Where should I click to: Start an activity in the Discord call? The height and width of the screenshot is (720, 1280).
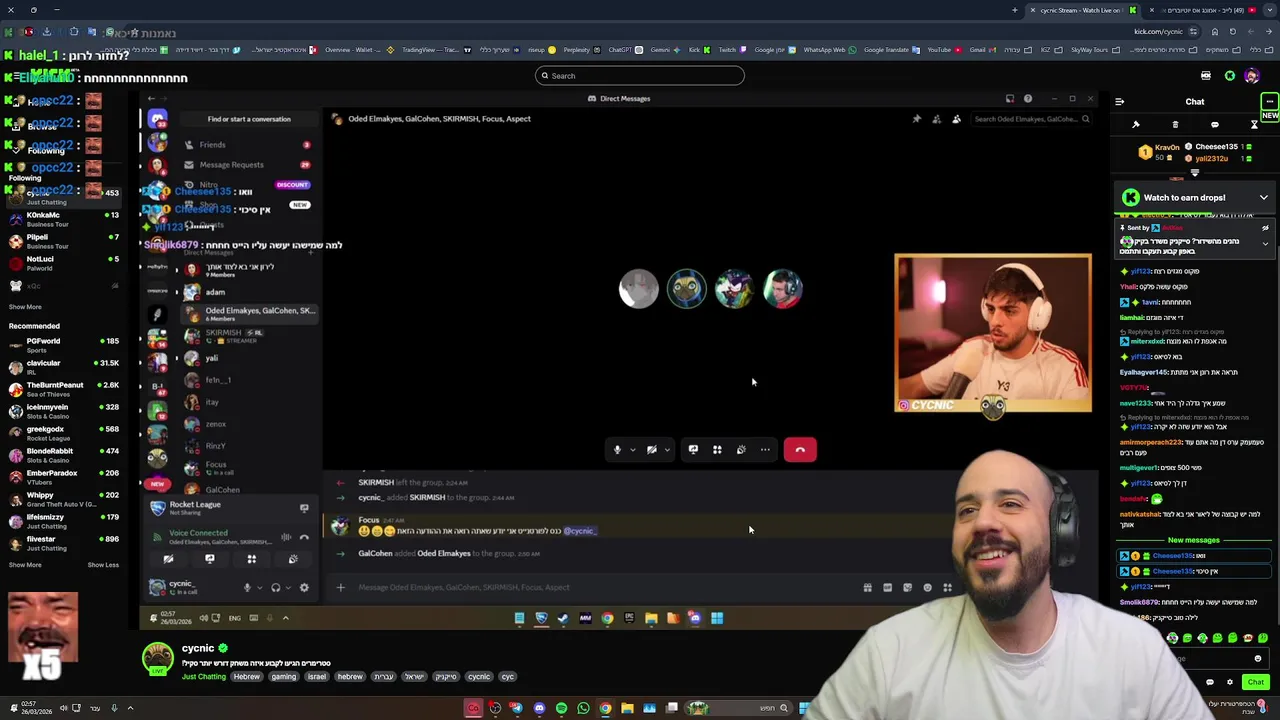tap(717, 450)
